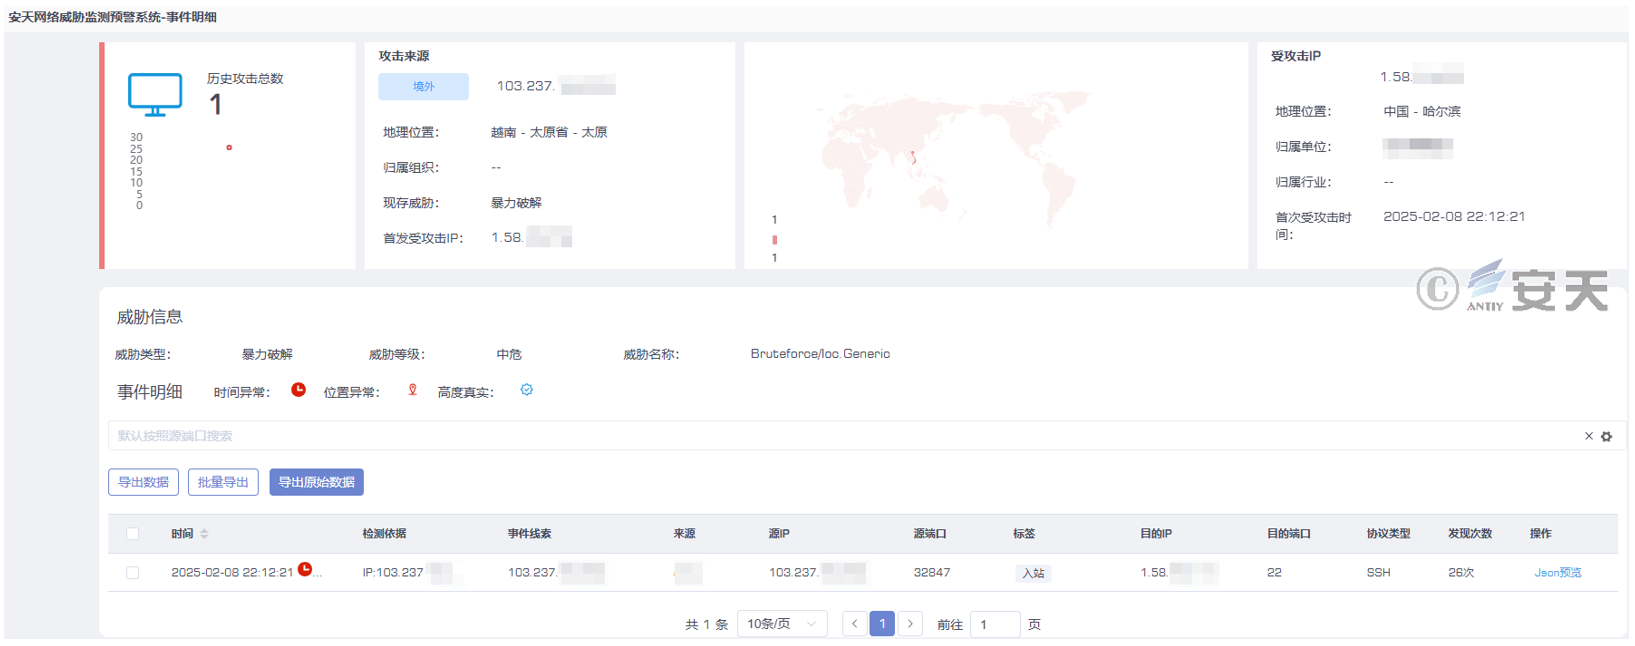Click the 高度真实 blue badge icon
Image resolution: width=1635 pixels, height=646 pixels.
tap(527, 390)
